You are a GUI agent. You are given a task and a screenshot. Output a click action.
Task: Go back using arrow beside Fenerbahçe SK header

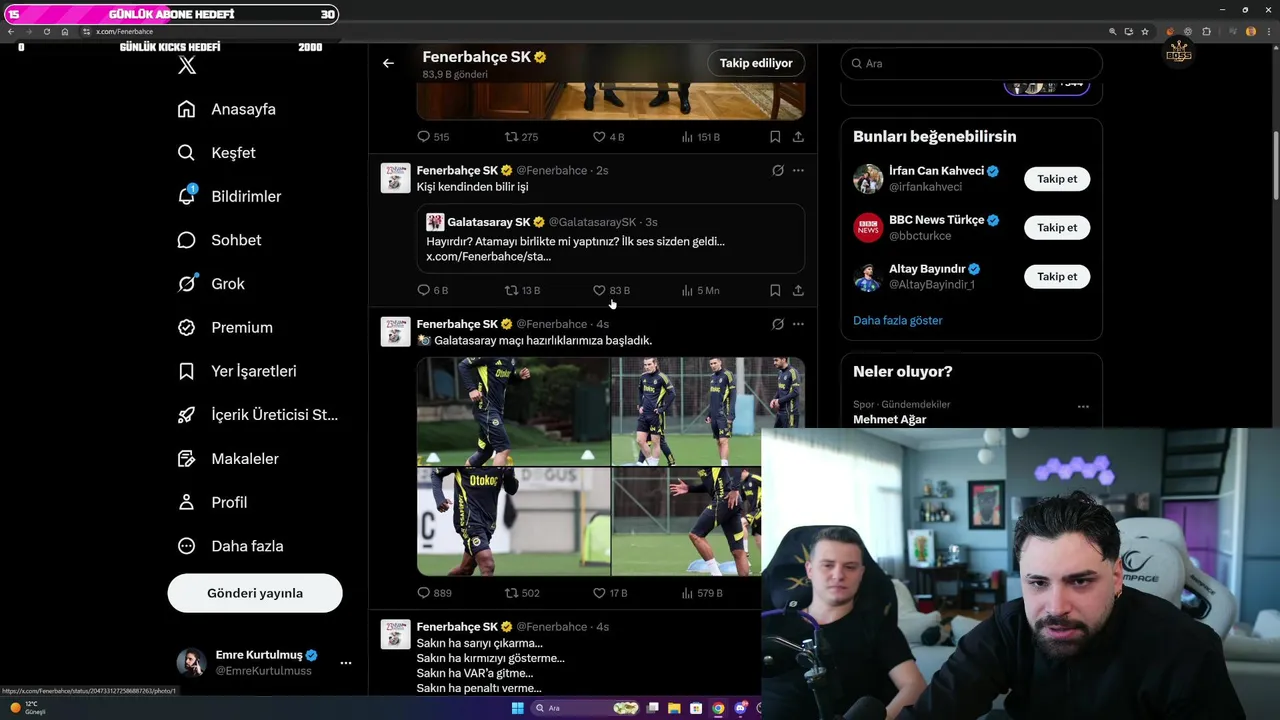(388, 63)
